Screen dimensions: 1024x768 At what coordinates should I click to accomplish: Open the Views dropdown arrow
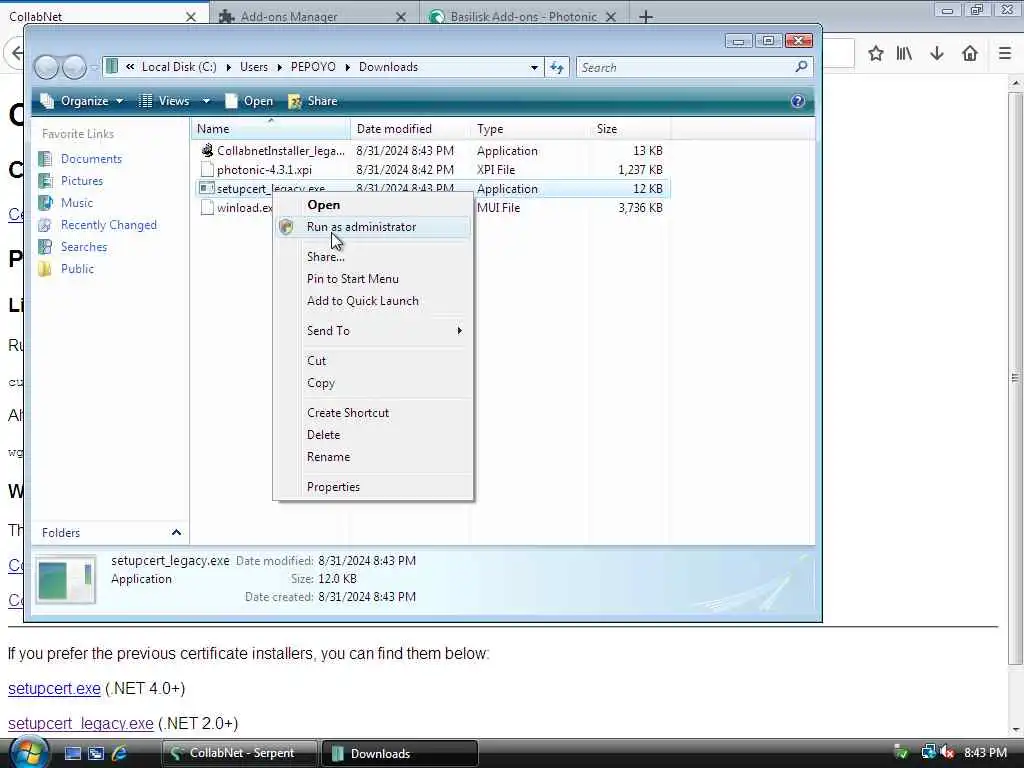[206, 101]
